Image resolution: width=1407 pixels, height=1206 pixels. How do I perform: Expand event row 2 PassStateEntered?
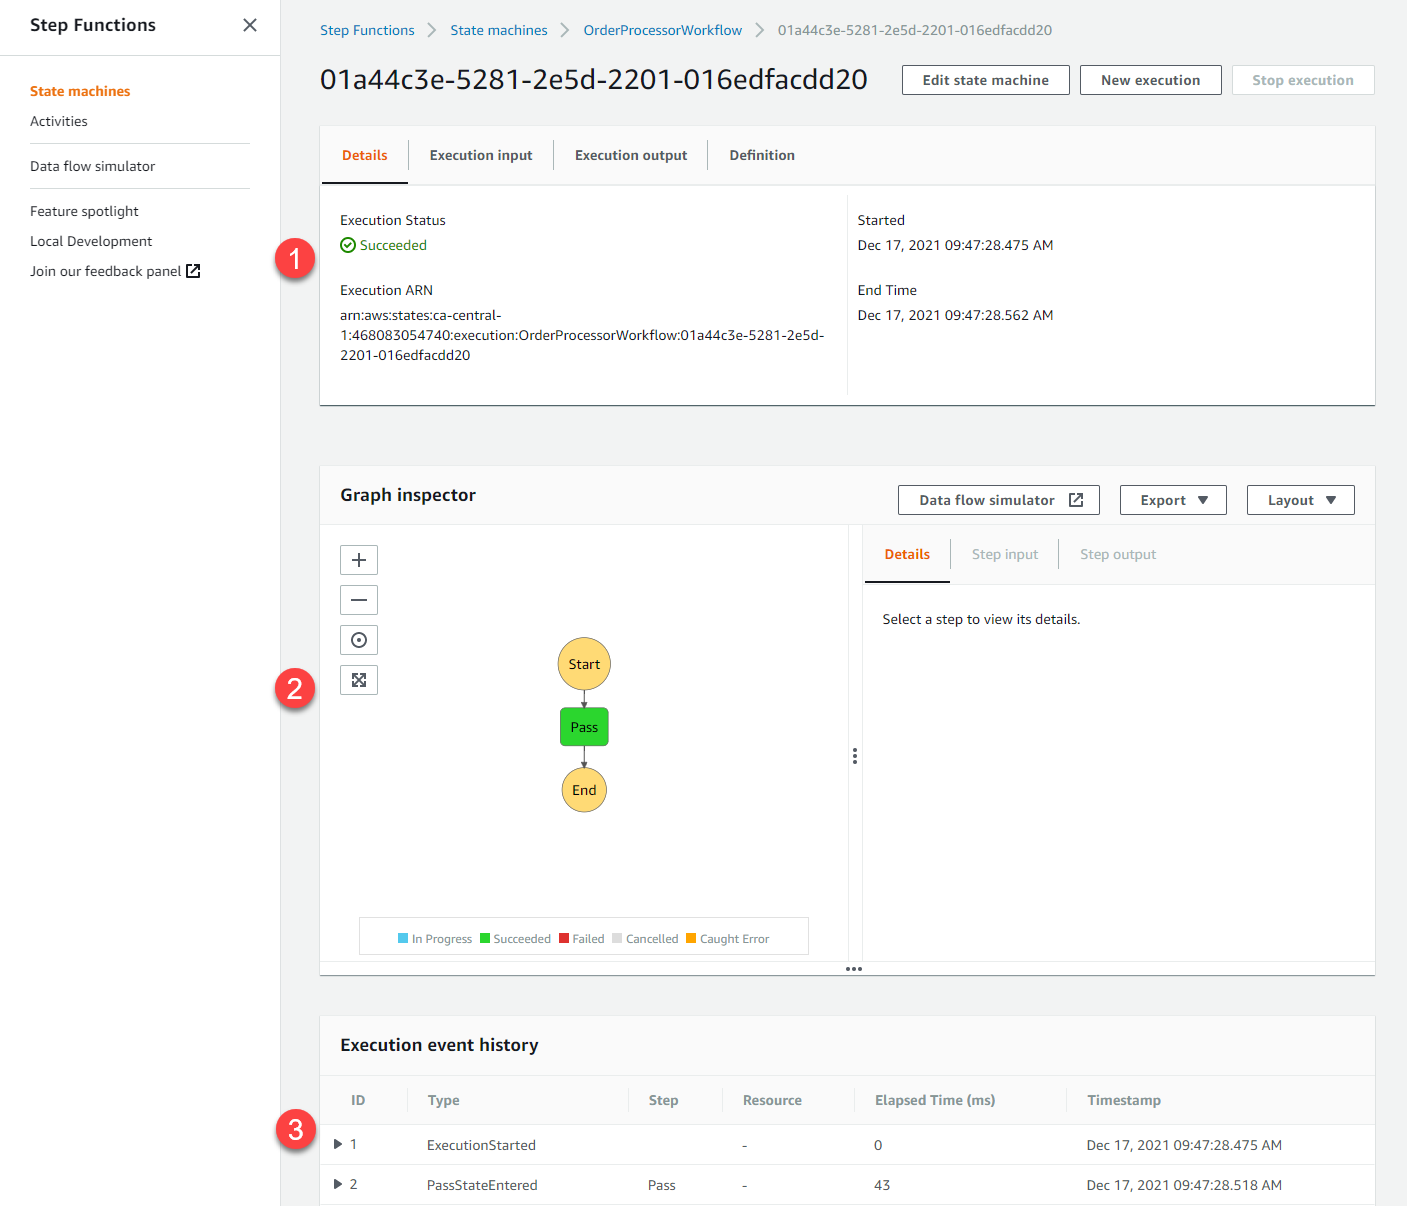(338, 1184)
